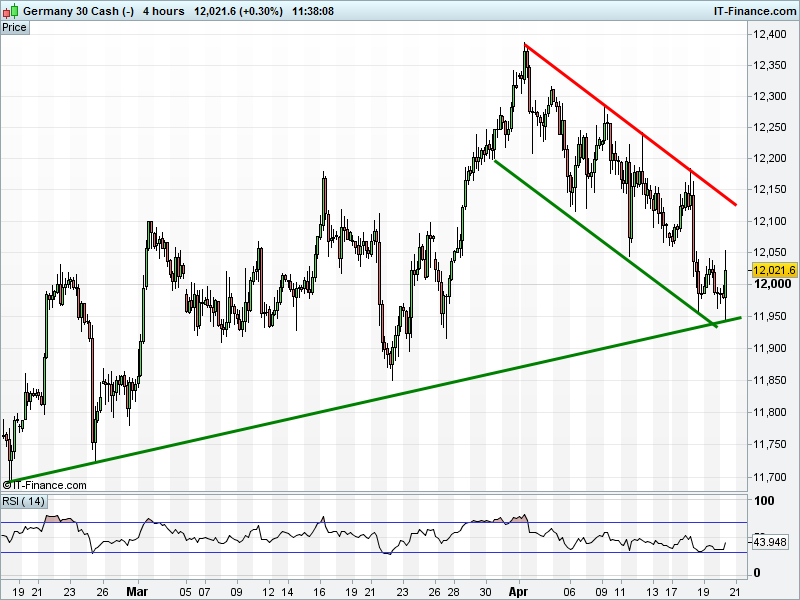The image size is (800, 600).
Task: Click the IT-Finance.com link at top right
Action: tap(755, 11)
